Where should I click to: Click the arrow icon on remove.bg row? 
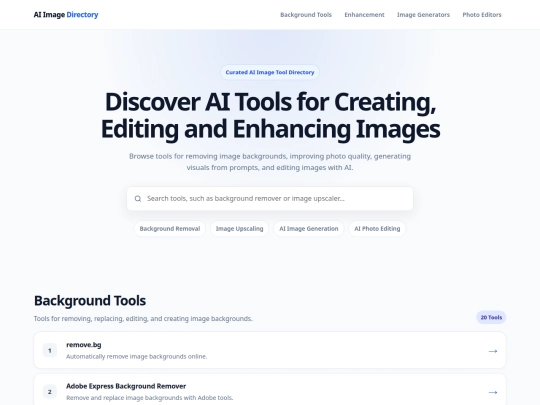(493, 351)
